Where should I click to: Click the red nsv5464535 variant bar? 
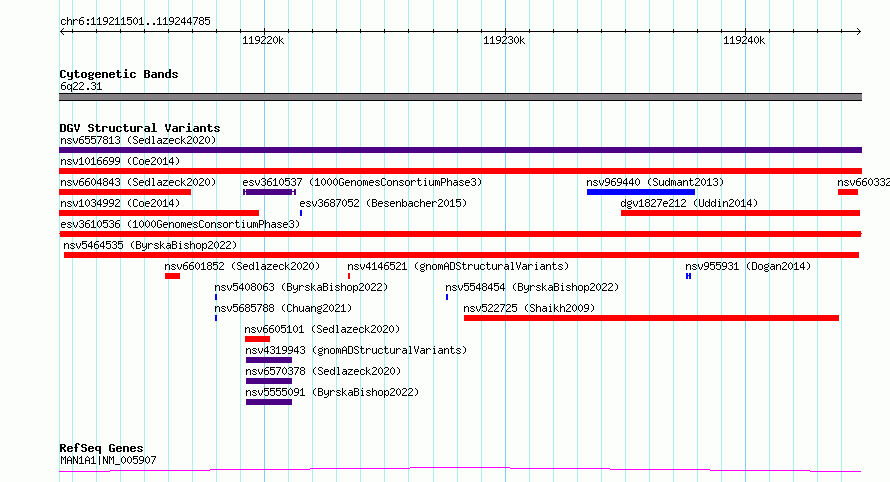point(461,255)
